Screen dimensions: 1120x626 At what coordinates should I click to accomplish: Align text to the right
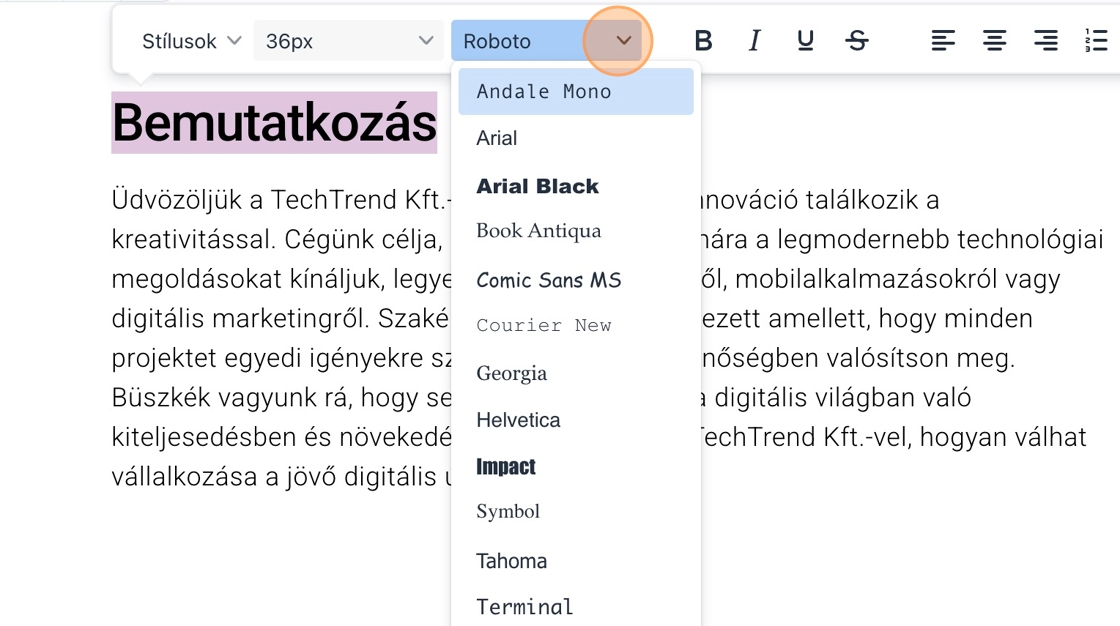pyautogui.click(x=1046, y=41)
